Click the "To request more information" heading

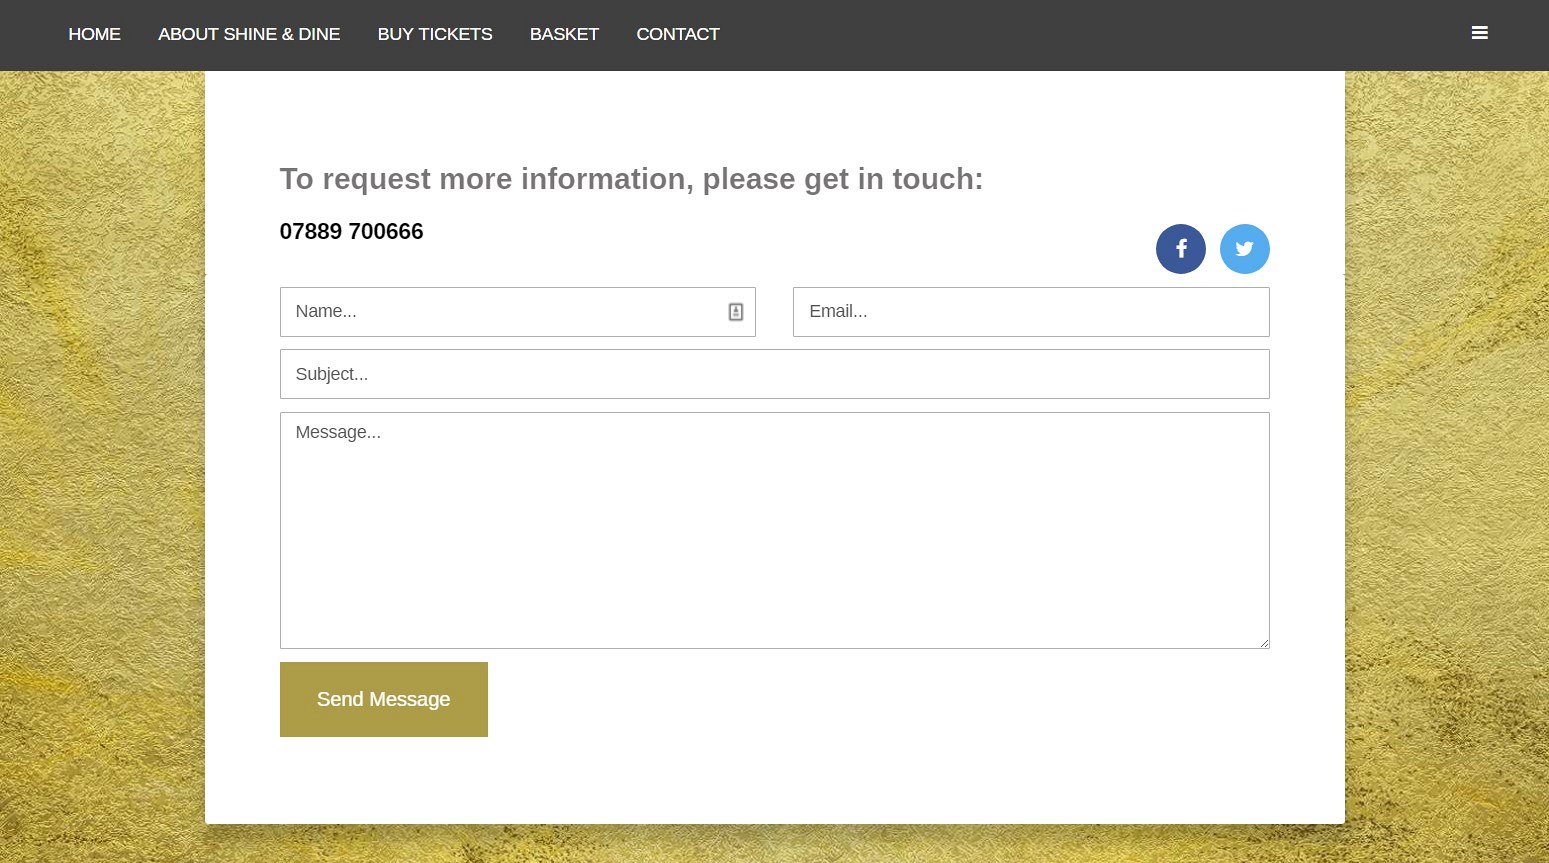point(631,179)
